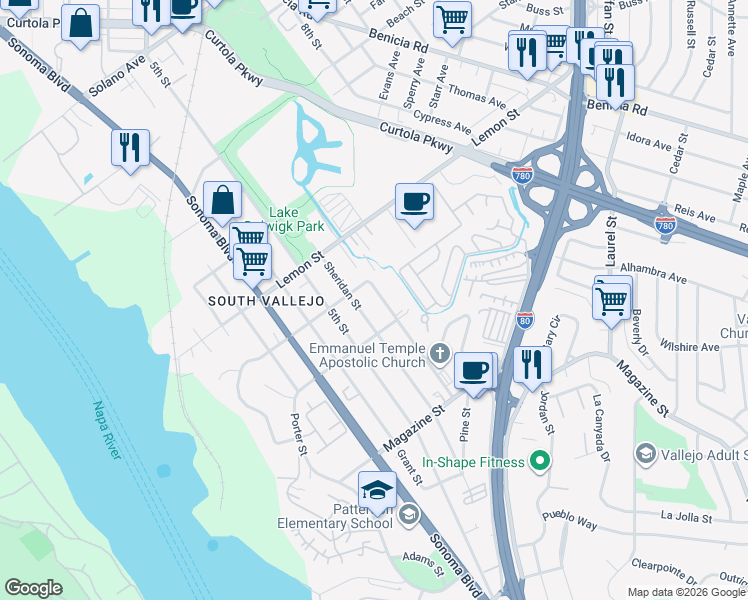Screen dimensions: 748x600
Task: Open the shopping cart marker above Benicia Rd
Action: (x=452, y=22)
